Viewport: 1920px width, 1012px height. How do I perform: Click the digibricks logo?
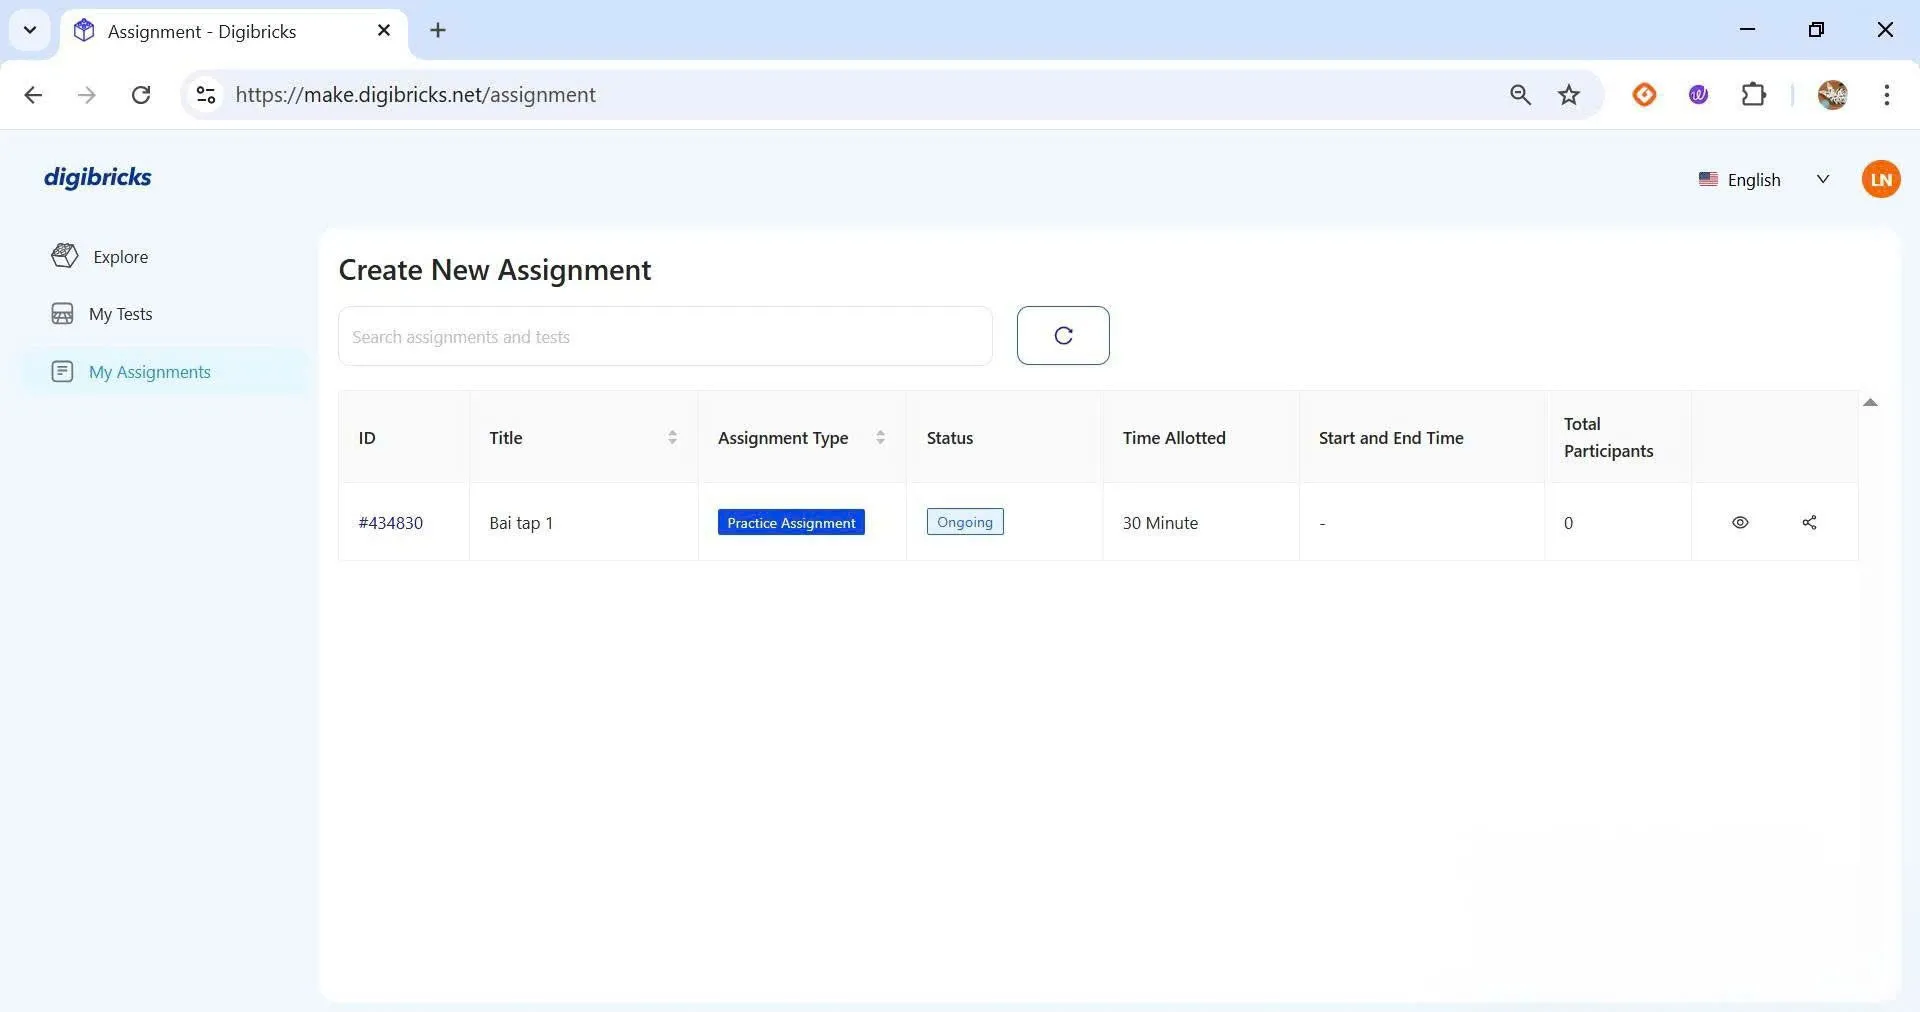[x=98, y=177]
